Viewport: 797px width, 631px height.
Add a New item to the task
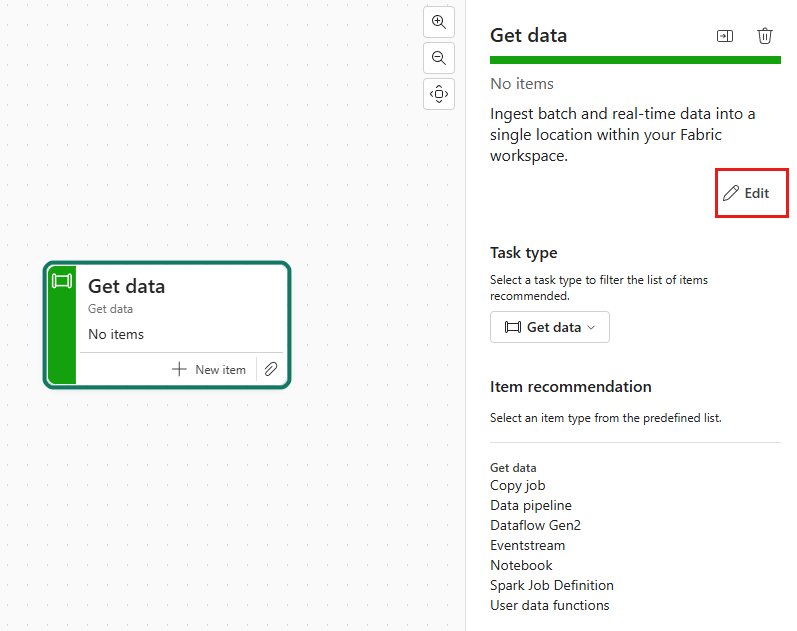click(x=209, y=369)
